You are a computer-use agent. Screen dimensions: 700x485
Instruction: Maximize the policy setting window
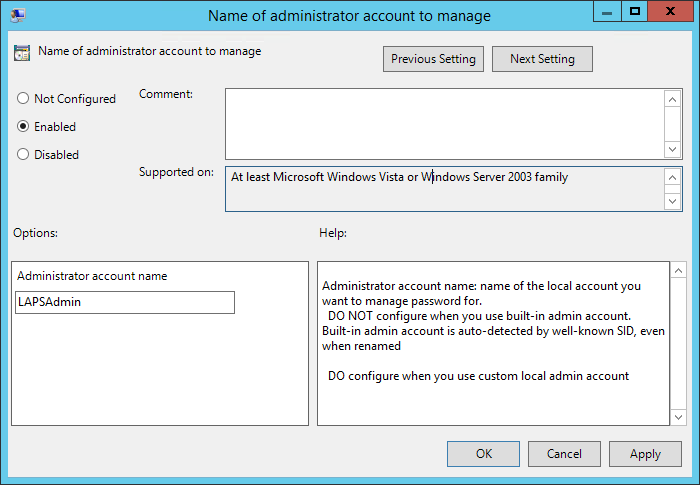coord(634,11)
